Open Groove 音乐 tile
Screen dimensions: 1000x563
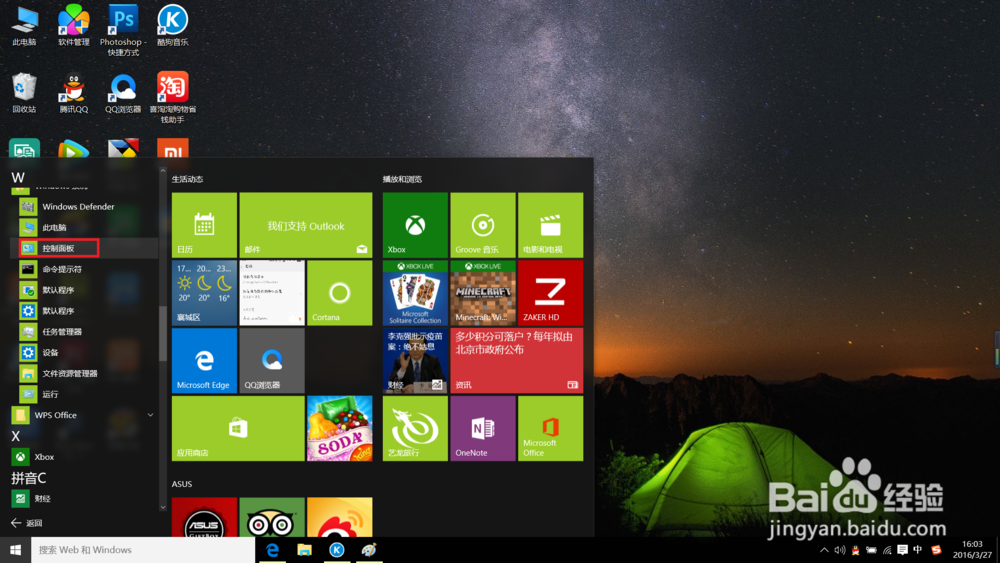pyautogui.click(x=483, y=225)
